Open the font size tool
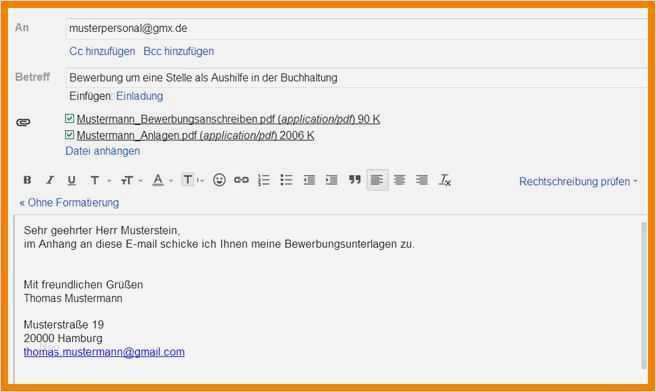 tap(126, 180)
